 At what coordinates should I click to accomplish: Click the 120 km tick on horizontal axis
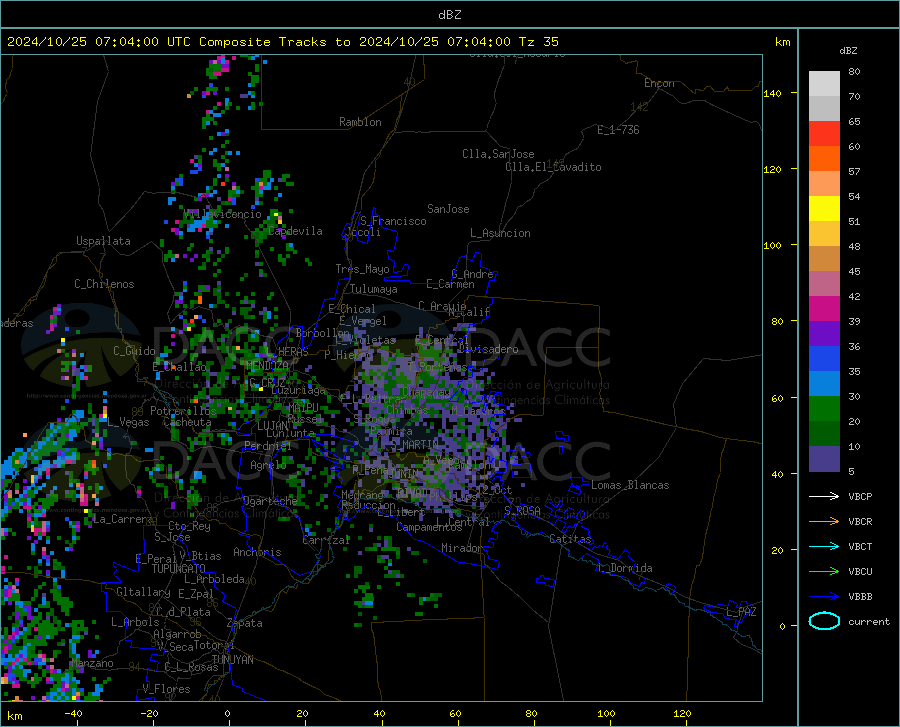(x=682, y=714)
